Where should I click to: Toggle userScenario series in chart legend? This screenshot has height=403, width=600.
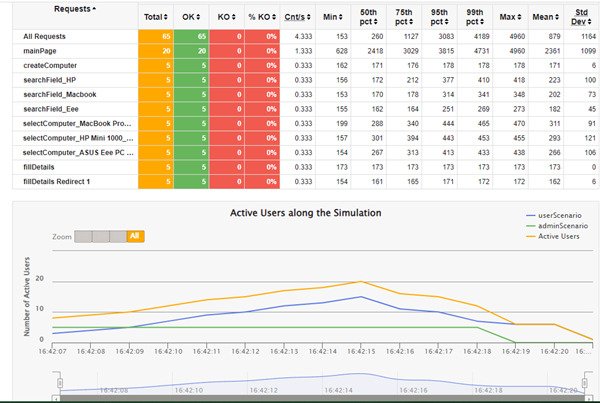554,215
